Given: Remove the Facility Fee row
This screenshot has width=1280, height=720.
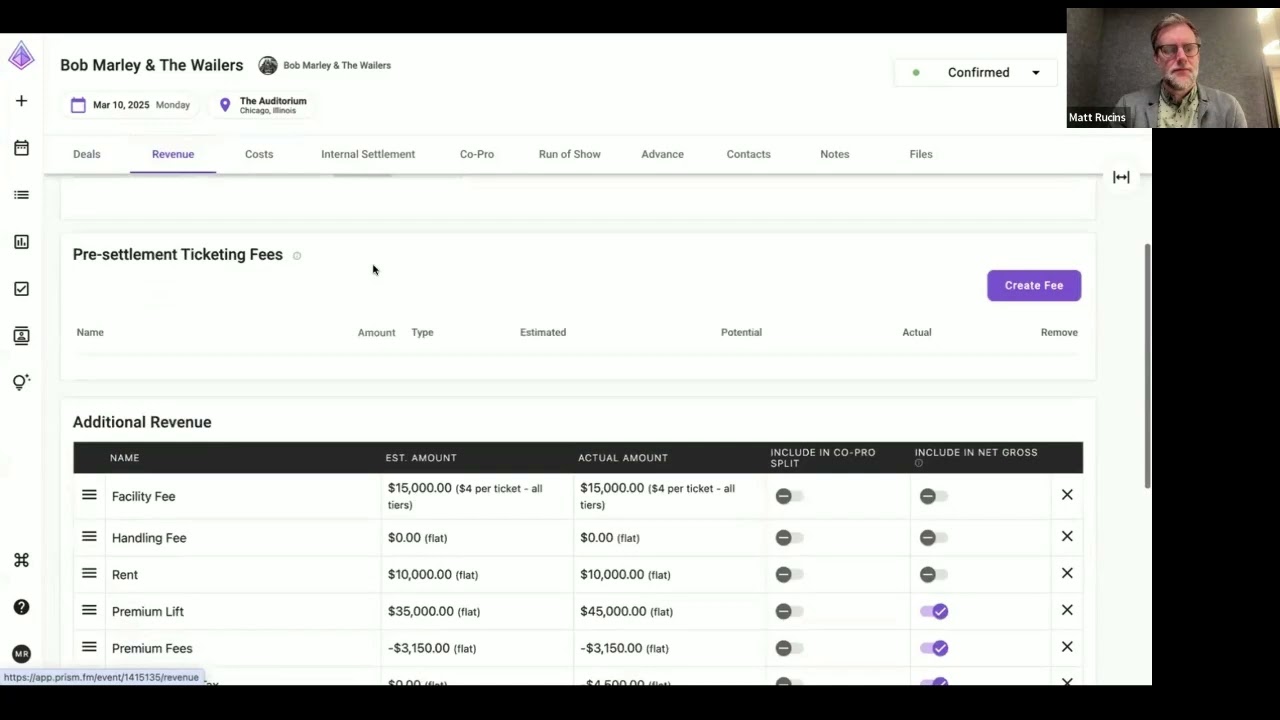Looking at the screenshot, I should click(x=1067, y=495).
